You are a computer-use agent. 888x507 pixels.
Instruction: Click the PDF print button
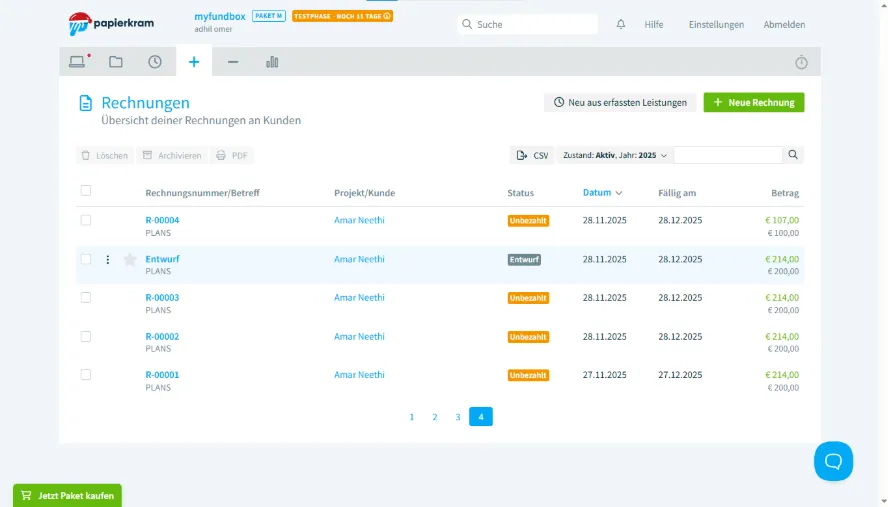click(x=232, y=155)
